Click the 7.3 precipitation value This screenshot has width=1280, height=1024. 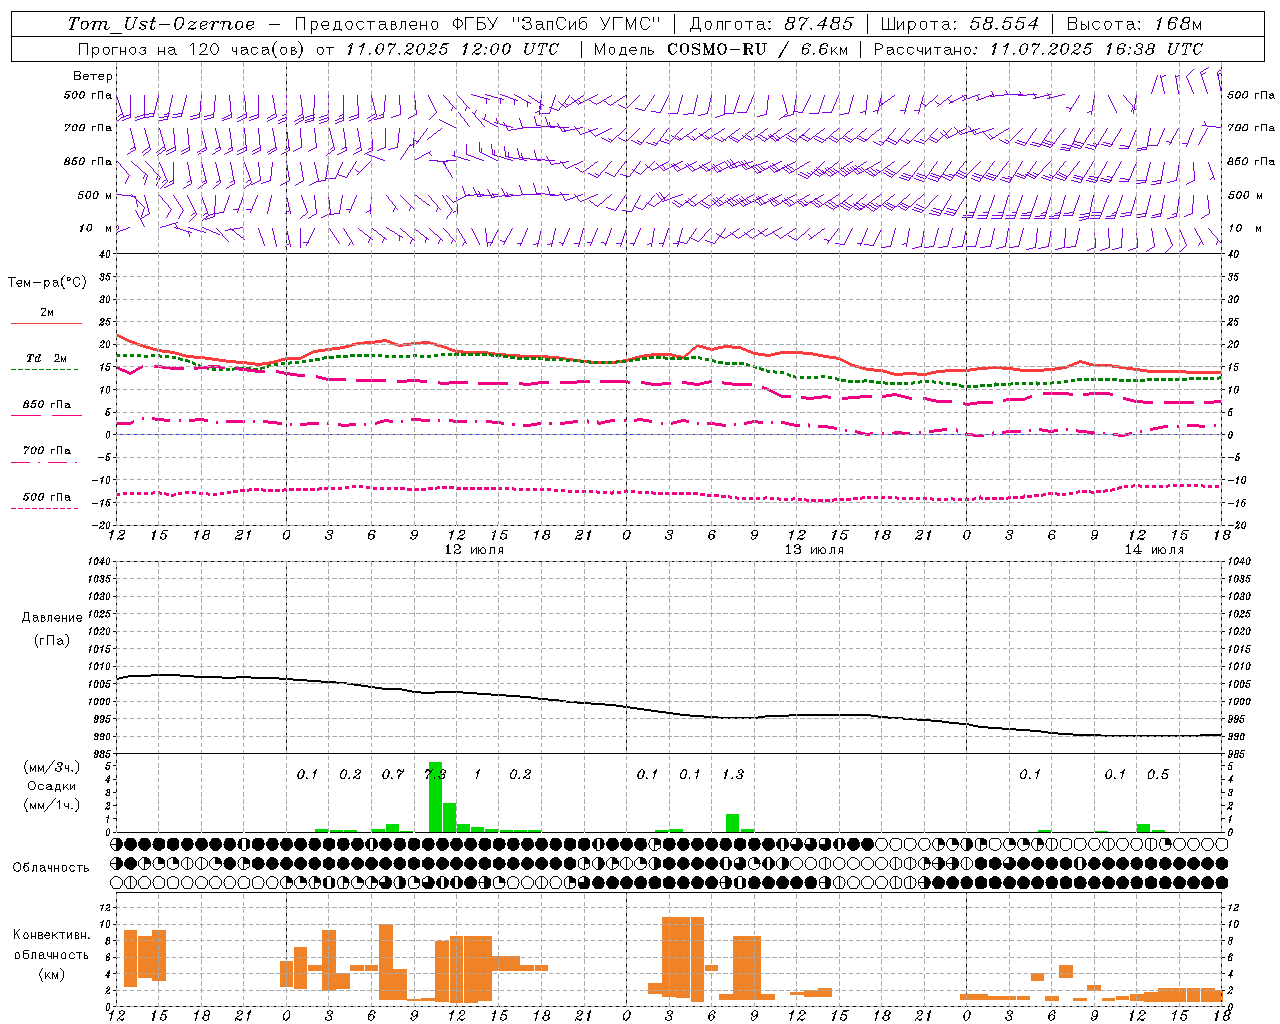[x=435, y=774]
